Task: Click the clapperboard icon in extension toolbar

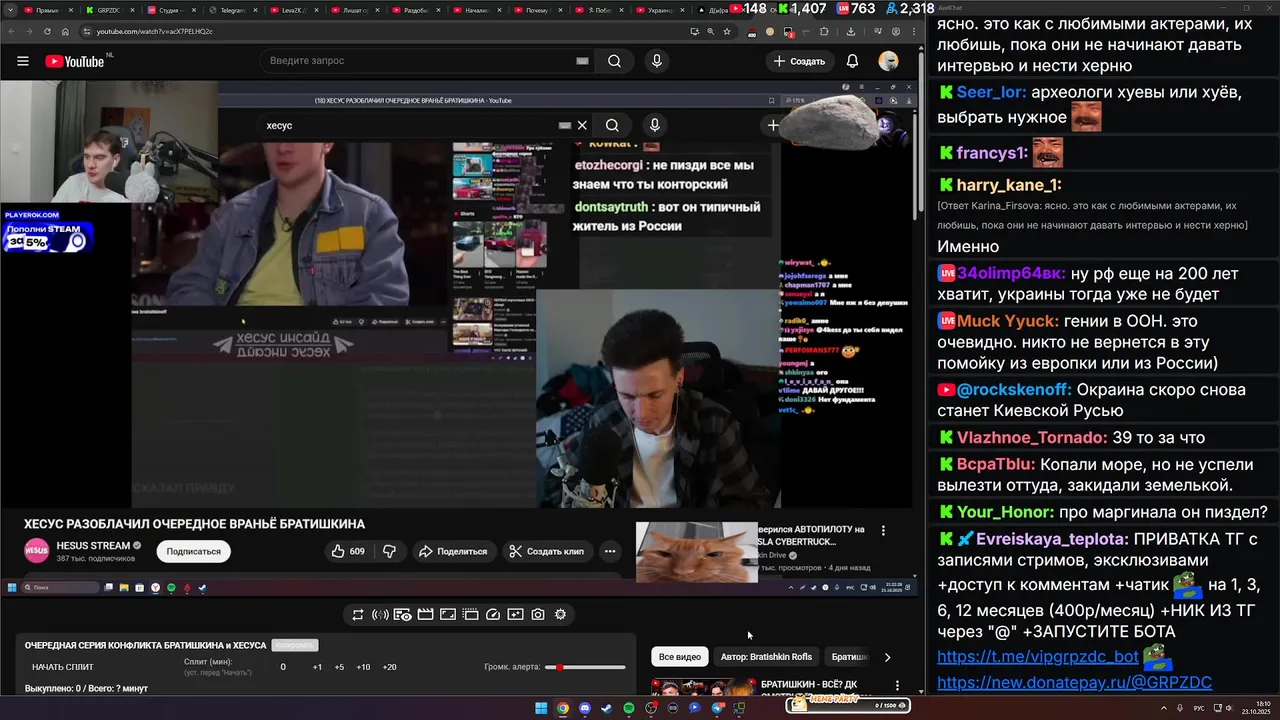Action: (x=425, y=614)
